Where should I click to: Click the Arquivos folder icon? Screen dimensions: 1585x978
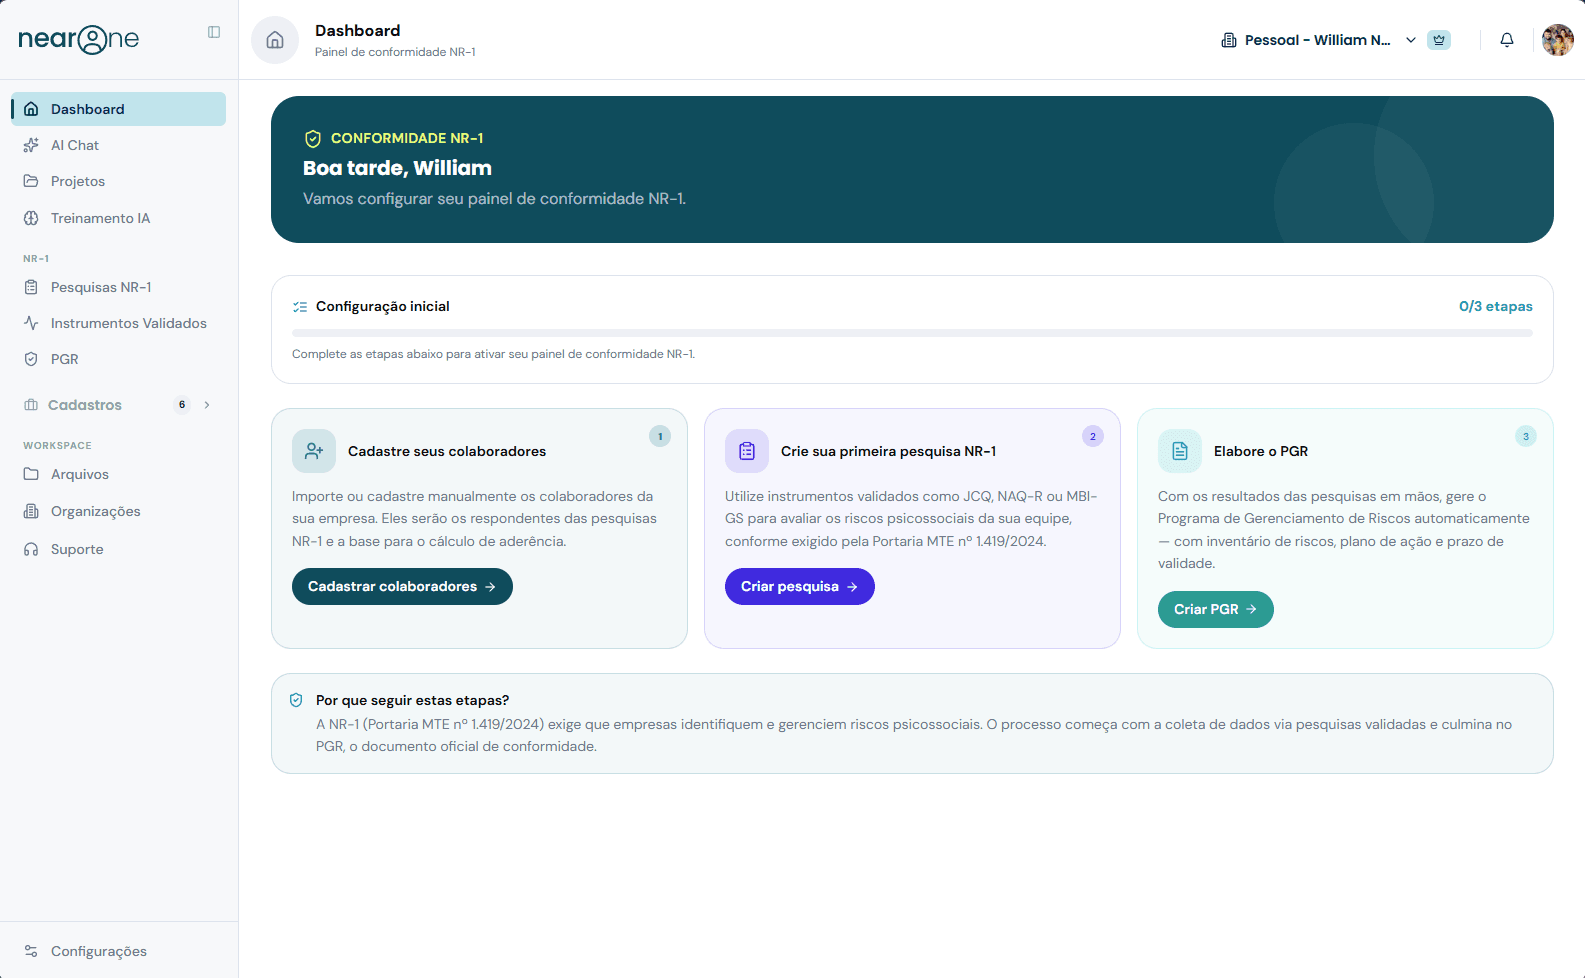(x=31, y=474)
